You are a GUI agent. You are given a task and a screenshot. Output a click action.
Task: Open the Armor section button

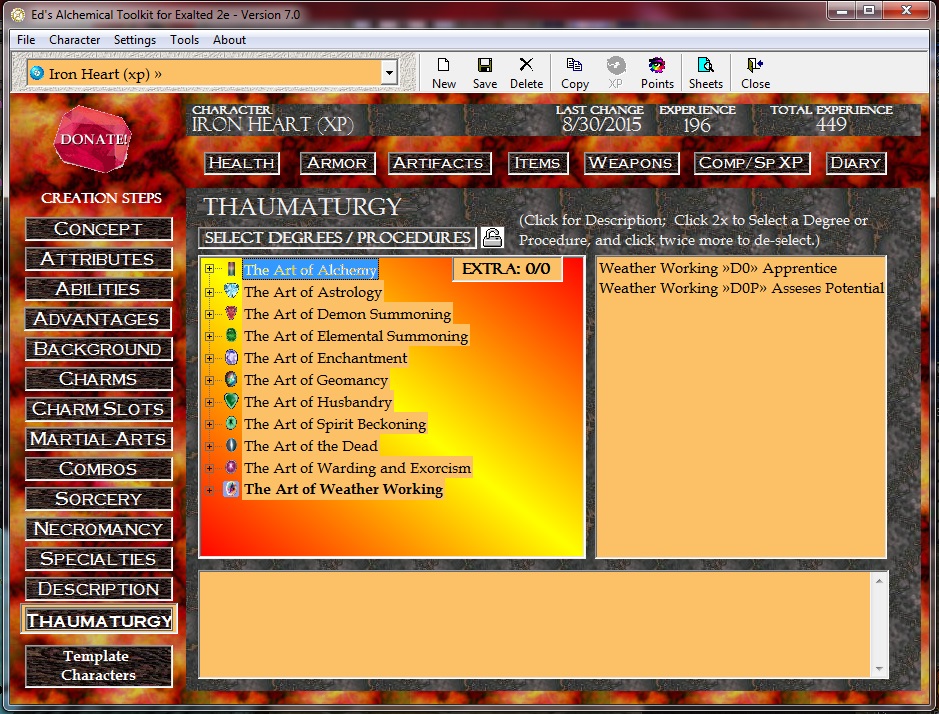pos(337,163)
